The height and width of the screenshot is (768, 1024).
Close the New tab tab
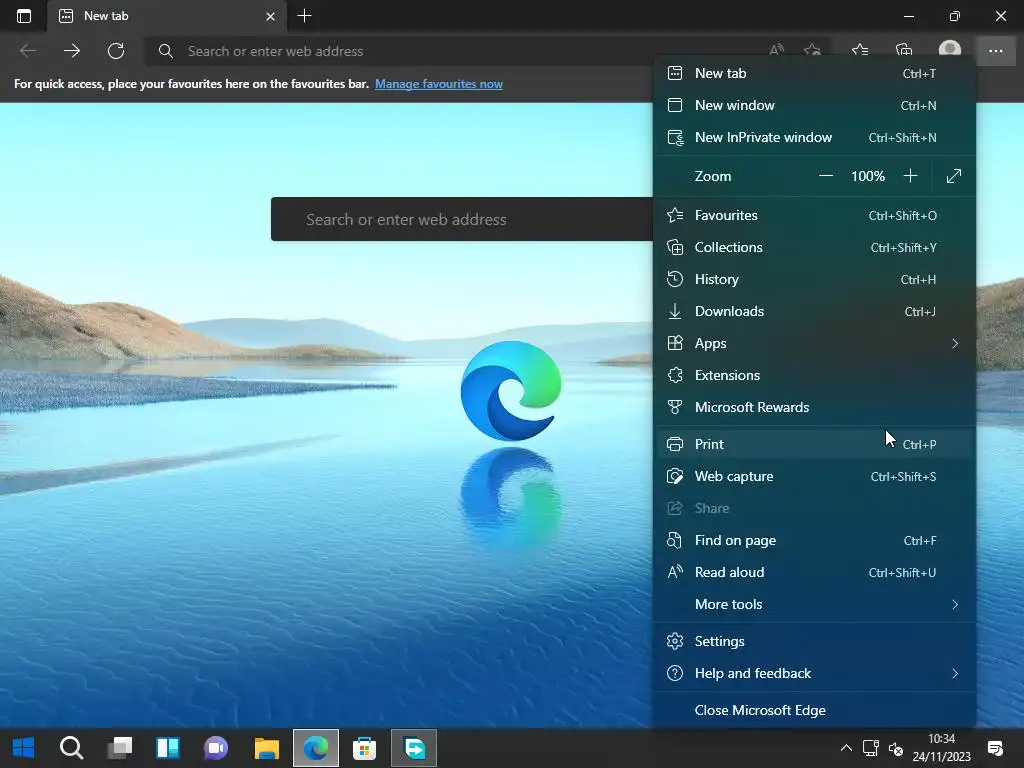pyautogui.click(x=270, y=16)
